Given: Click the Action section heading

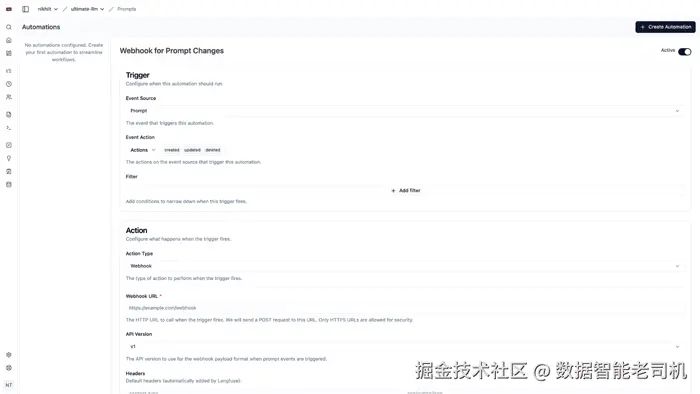Looking at the screenshot, I should pyautogui.click(x=136, y=230).
